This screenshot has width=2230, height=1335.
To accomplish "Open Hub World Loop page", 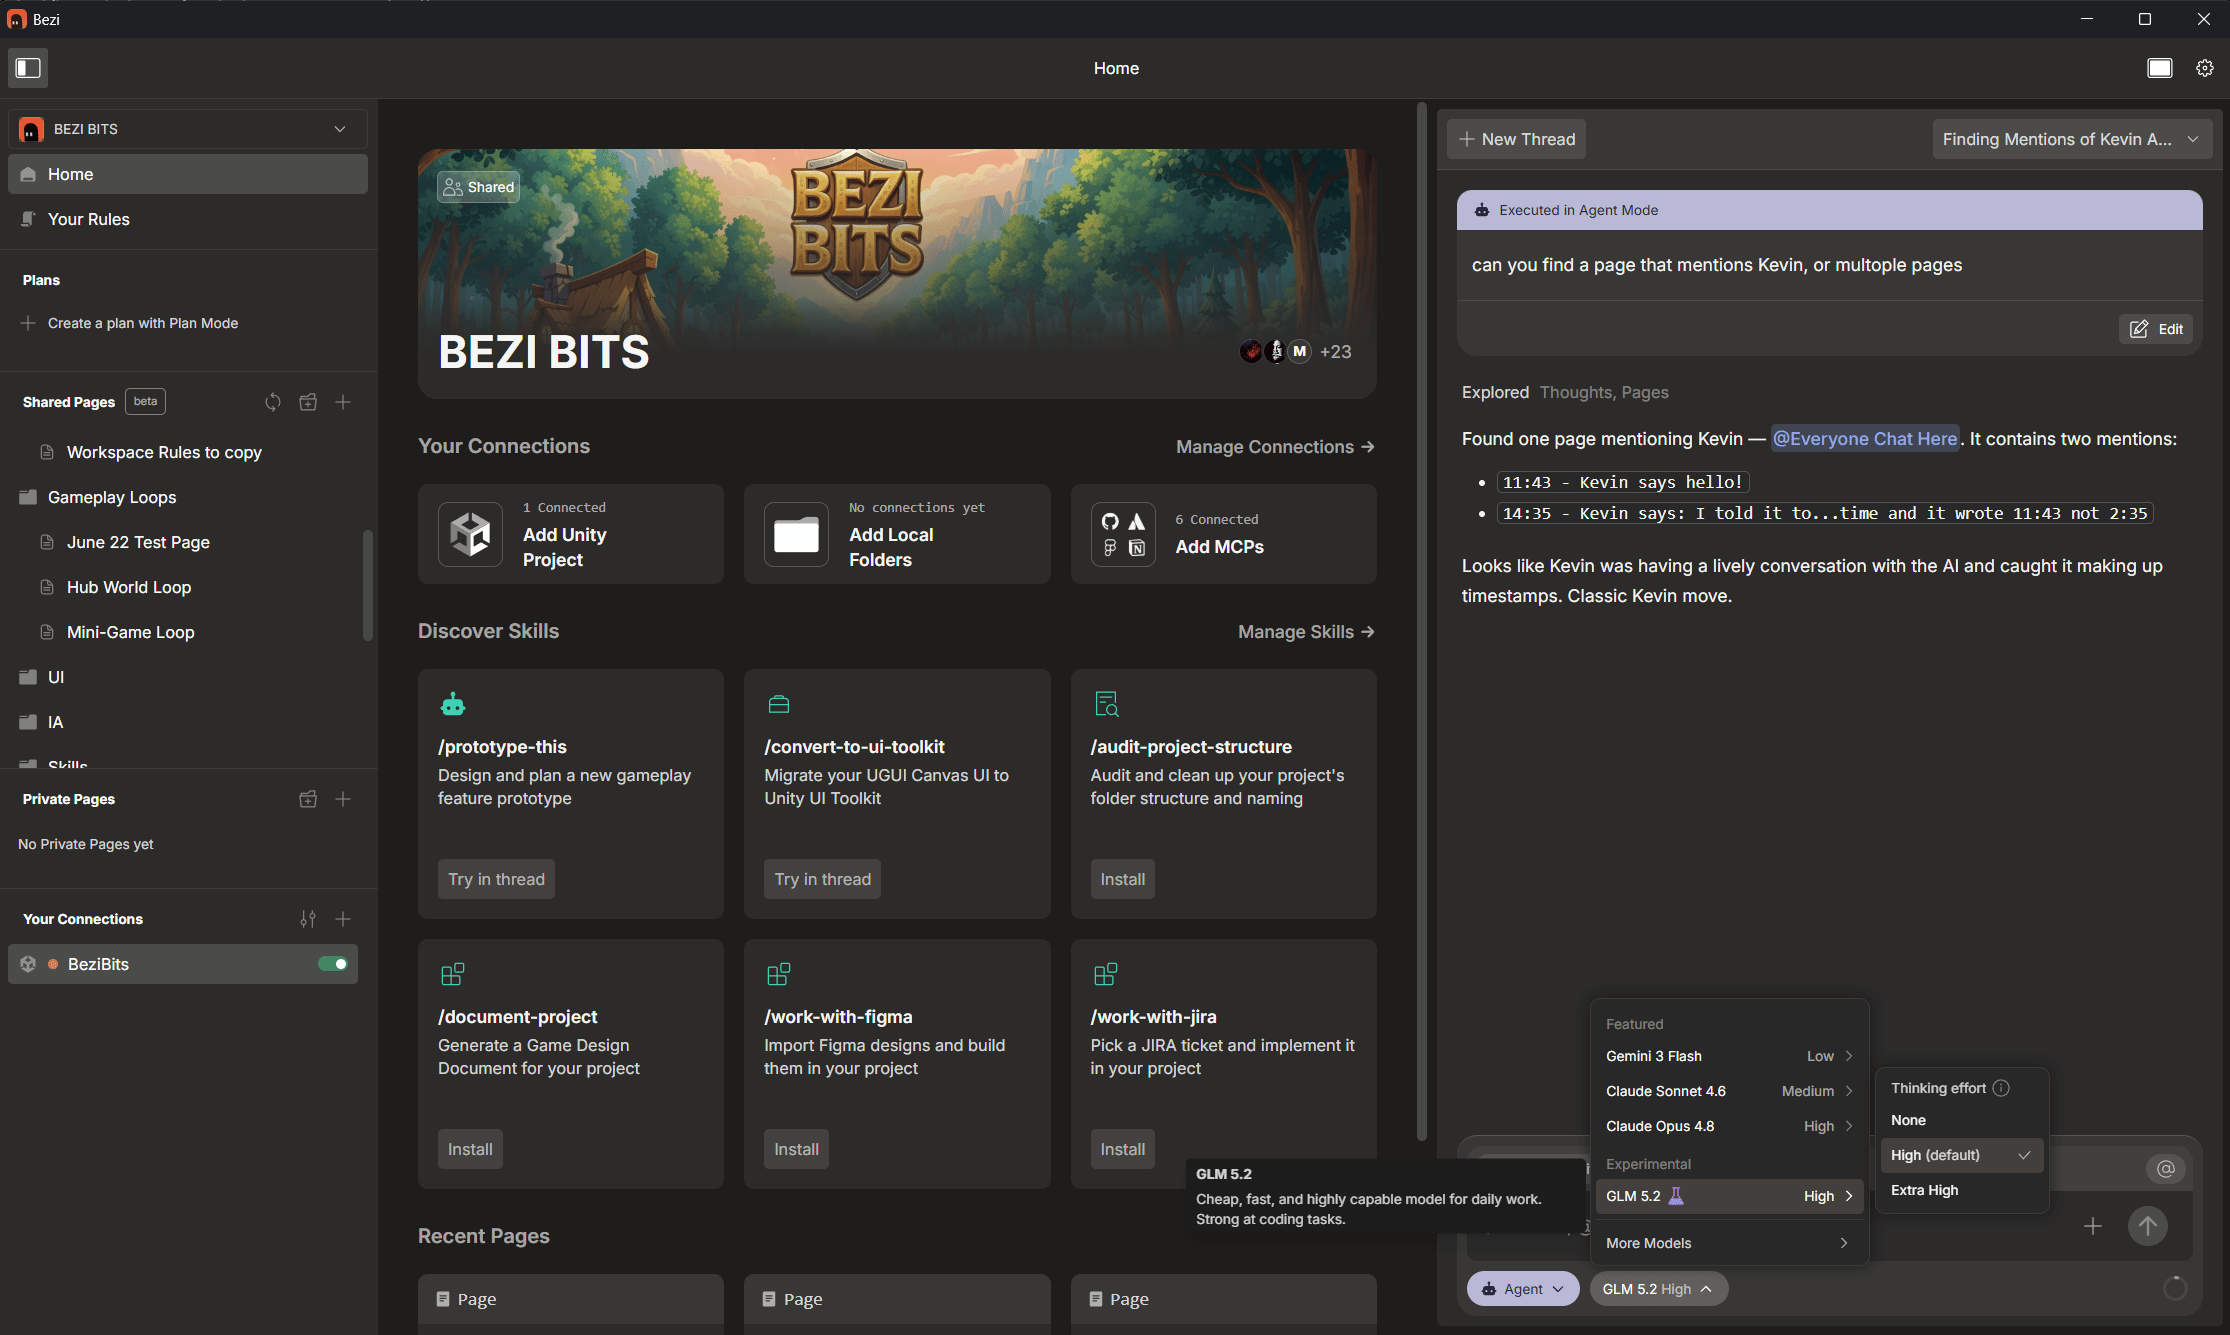I will coord(129,587).
